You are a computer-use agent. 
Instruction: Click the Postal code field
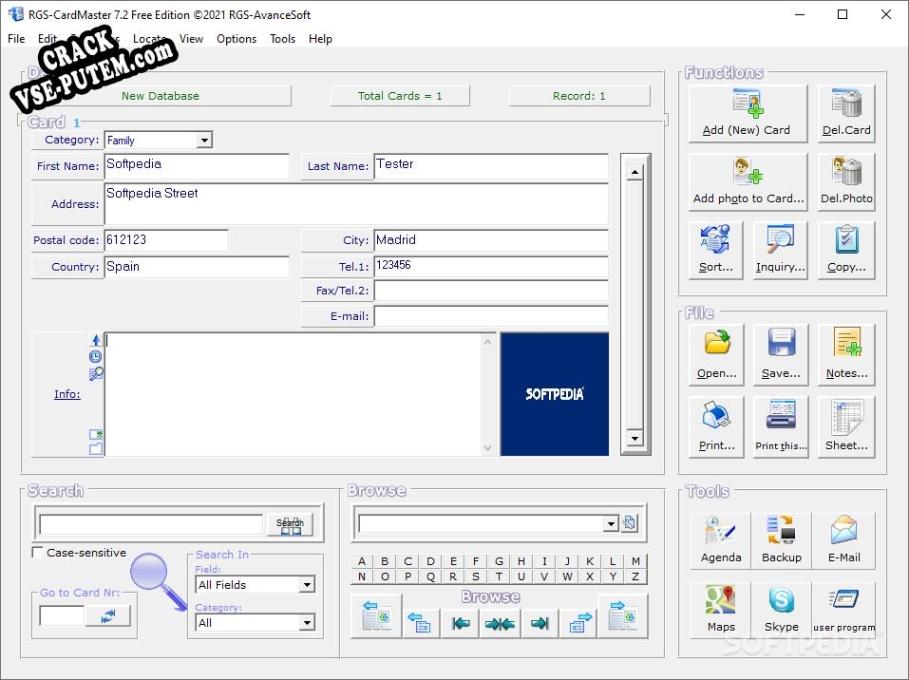click(x=166, y=240)
